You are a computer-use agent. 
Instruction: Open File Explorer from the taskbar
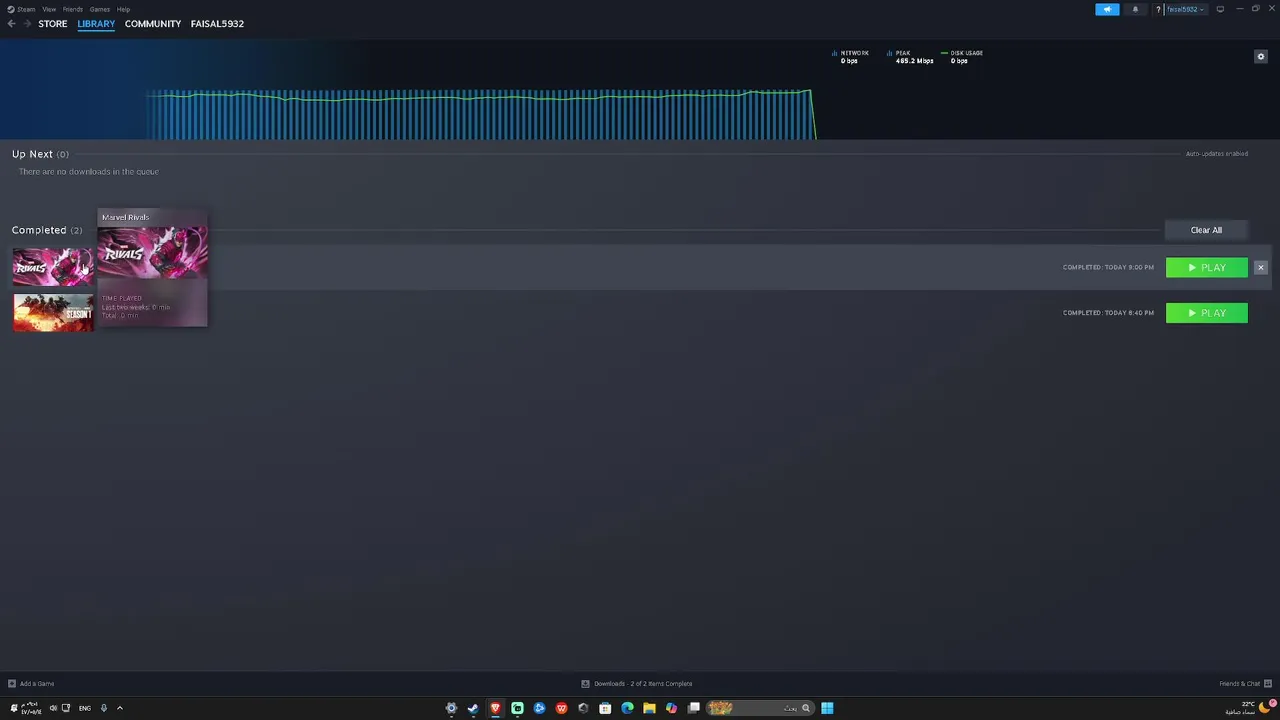tap(649, 708)
